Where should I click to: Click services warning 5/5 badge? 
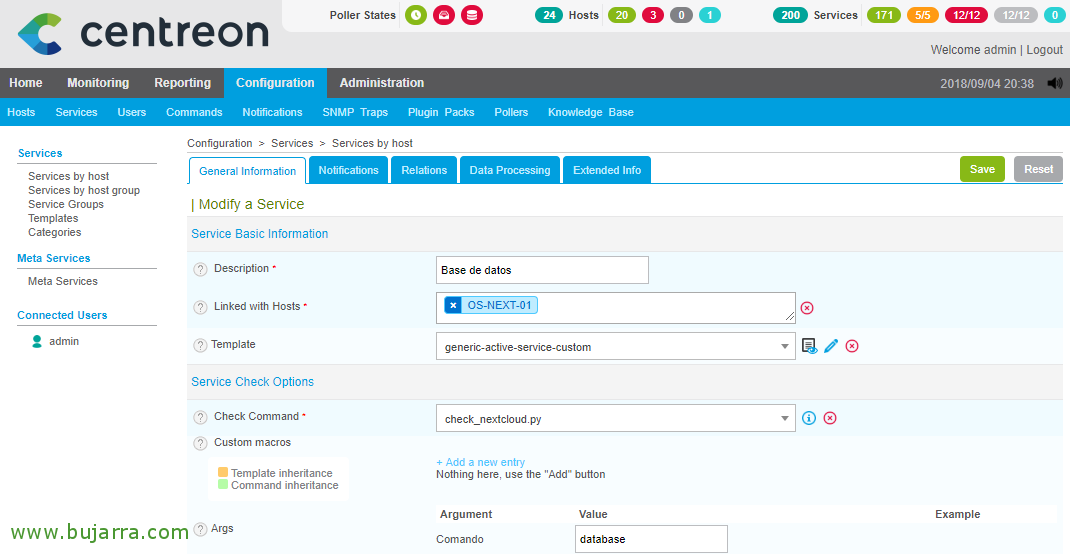[x=923, y=15]
